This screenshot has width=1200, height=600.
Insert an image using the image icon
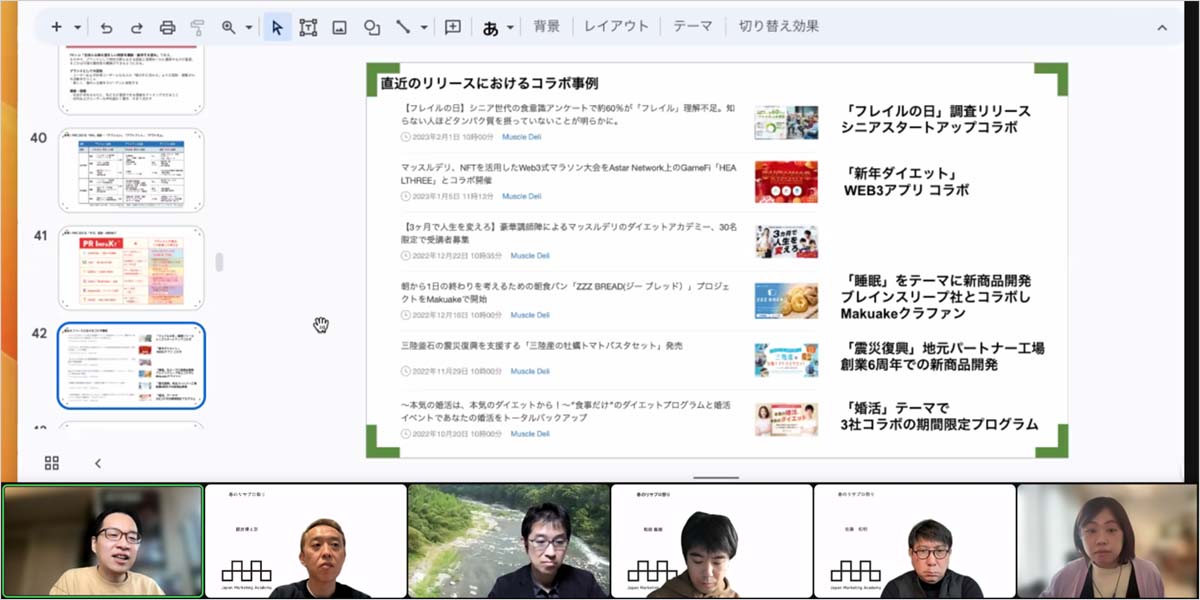(340, 27)
